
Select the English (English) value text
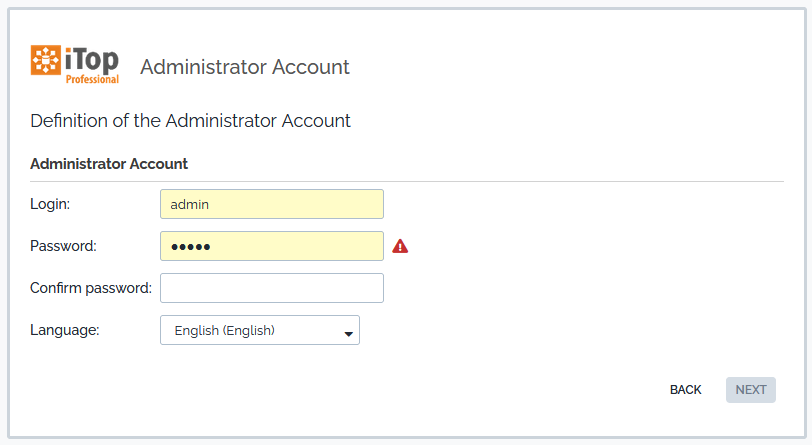pyautogui.click(x=224, y=331)
